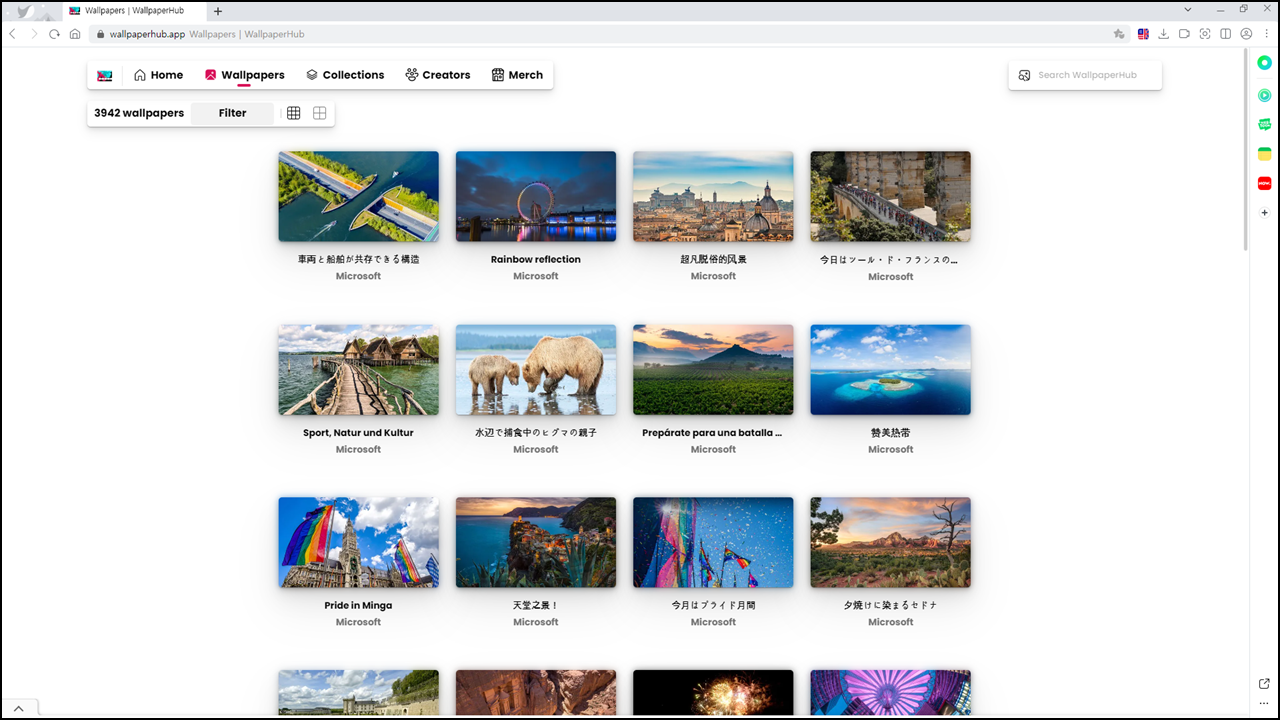1280x720 pixels.
Task: Open the Sedona red rocks thumbnail
Action: pyautogui.click(x=890, y=542)
